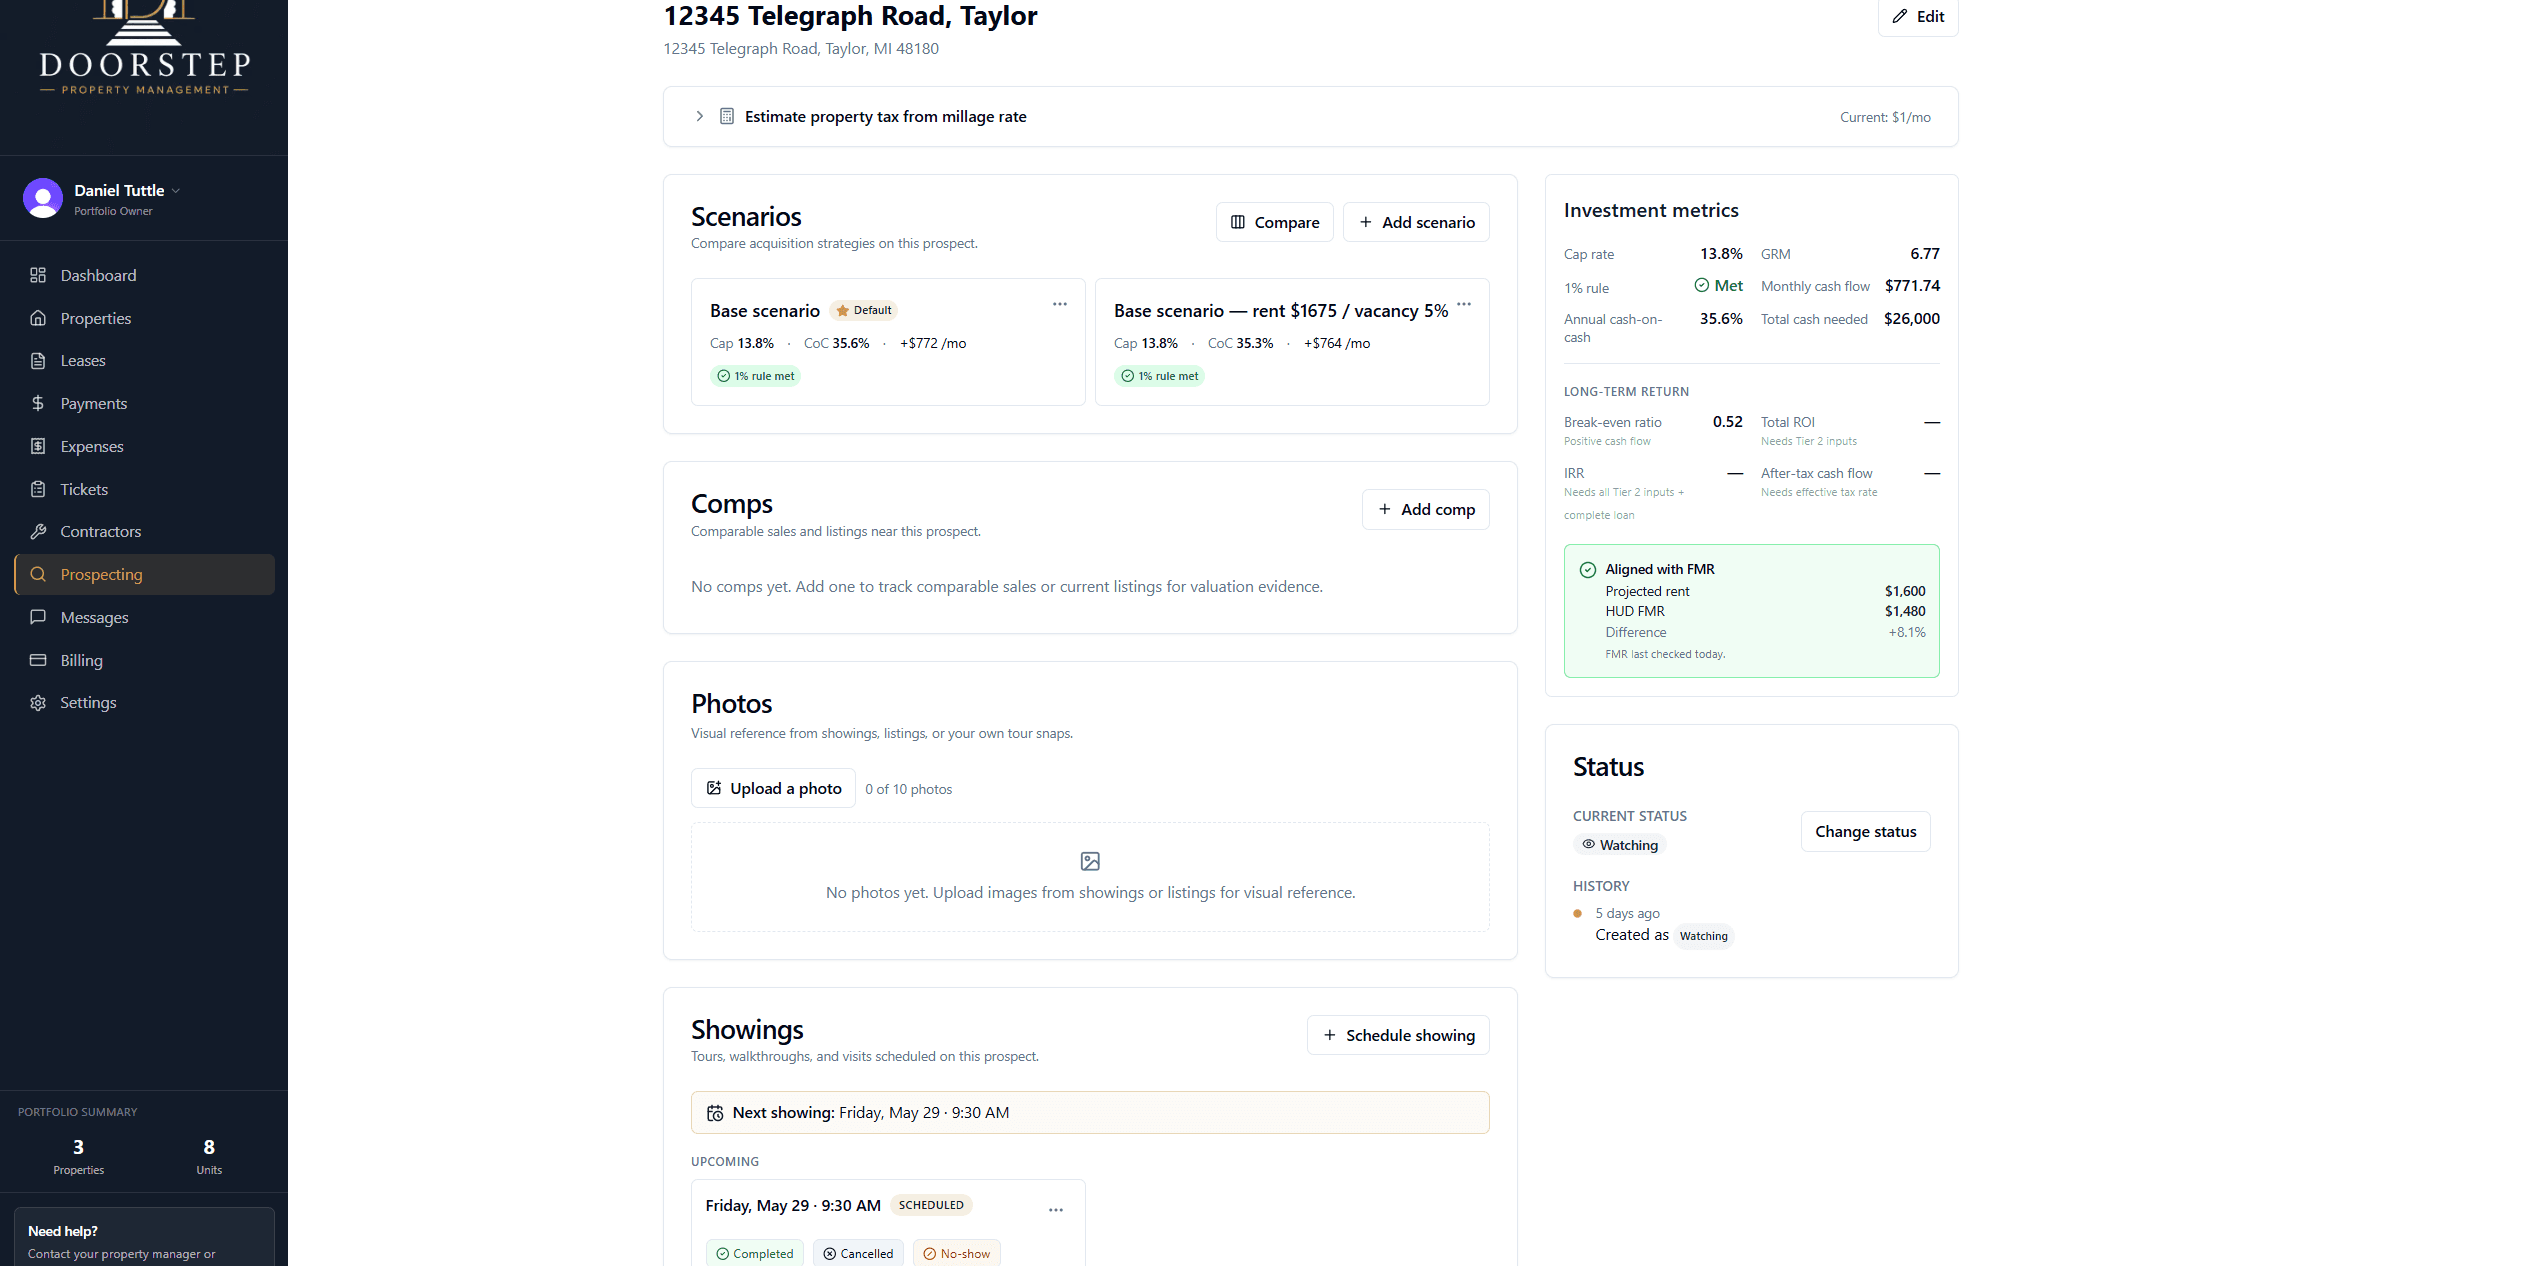Click the image icon in Upload a photo

[714, 788]
